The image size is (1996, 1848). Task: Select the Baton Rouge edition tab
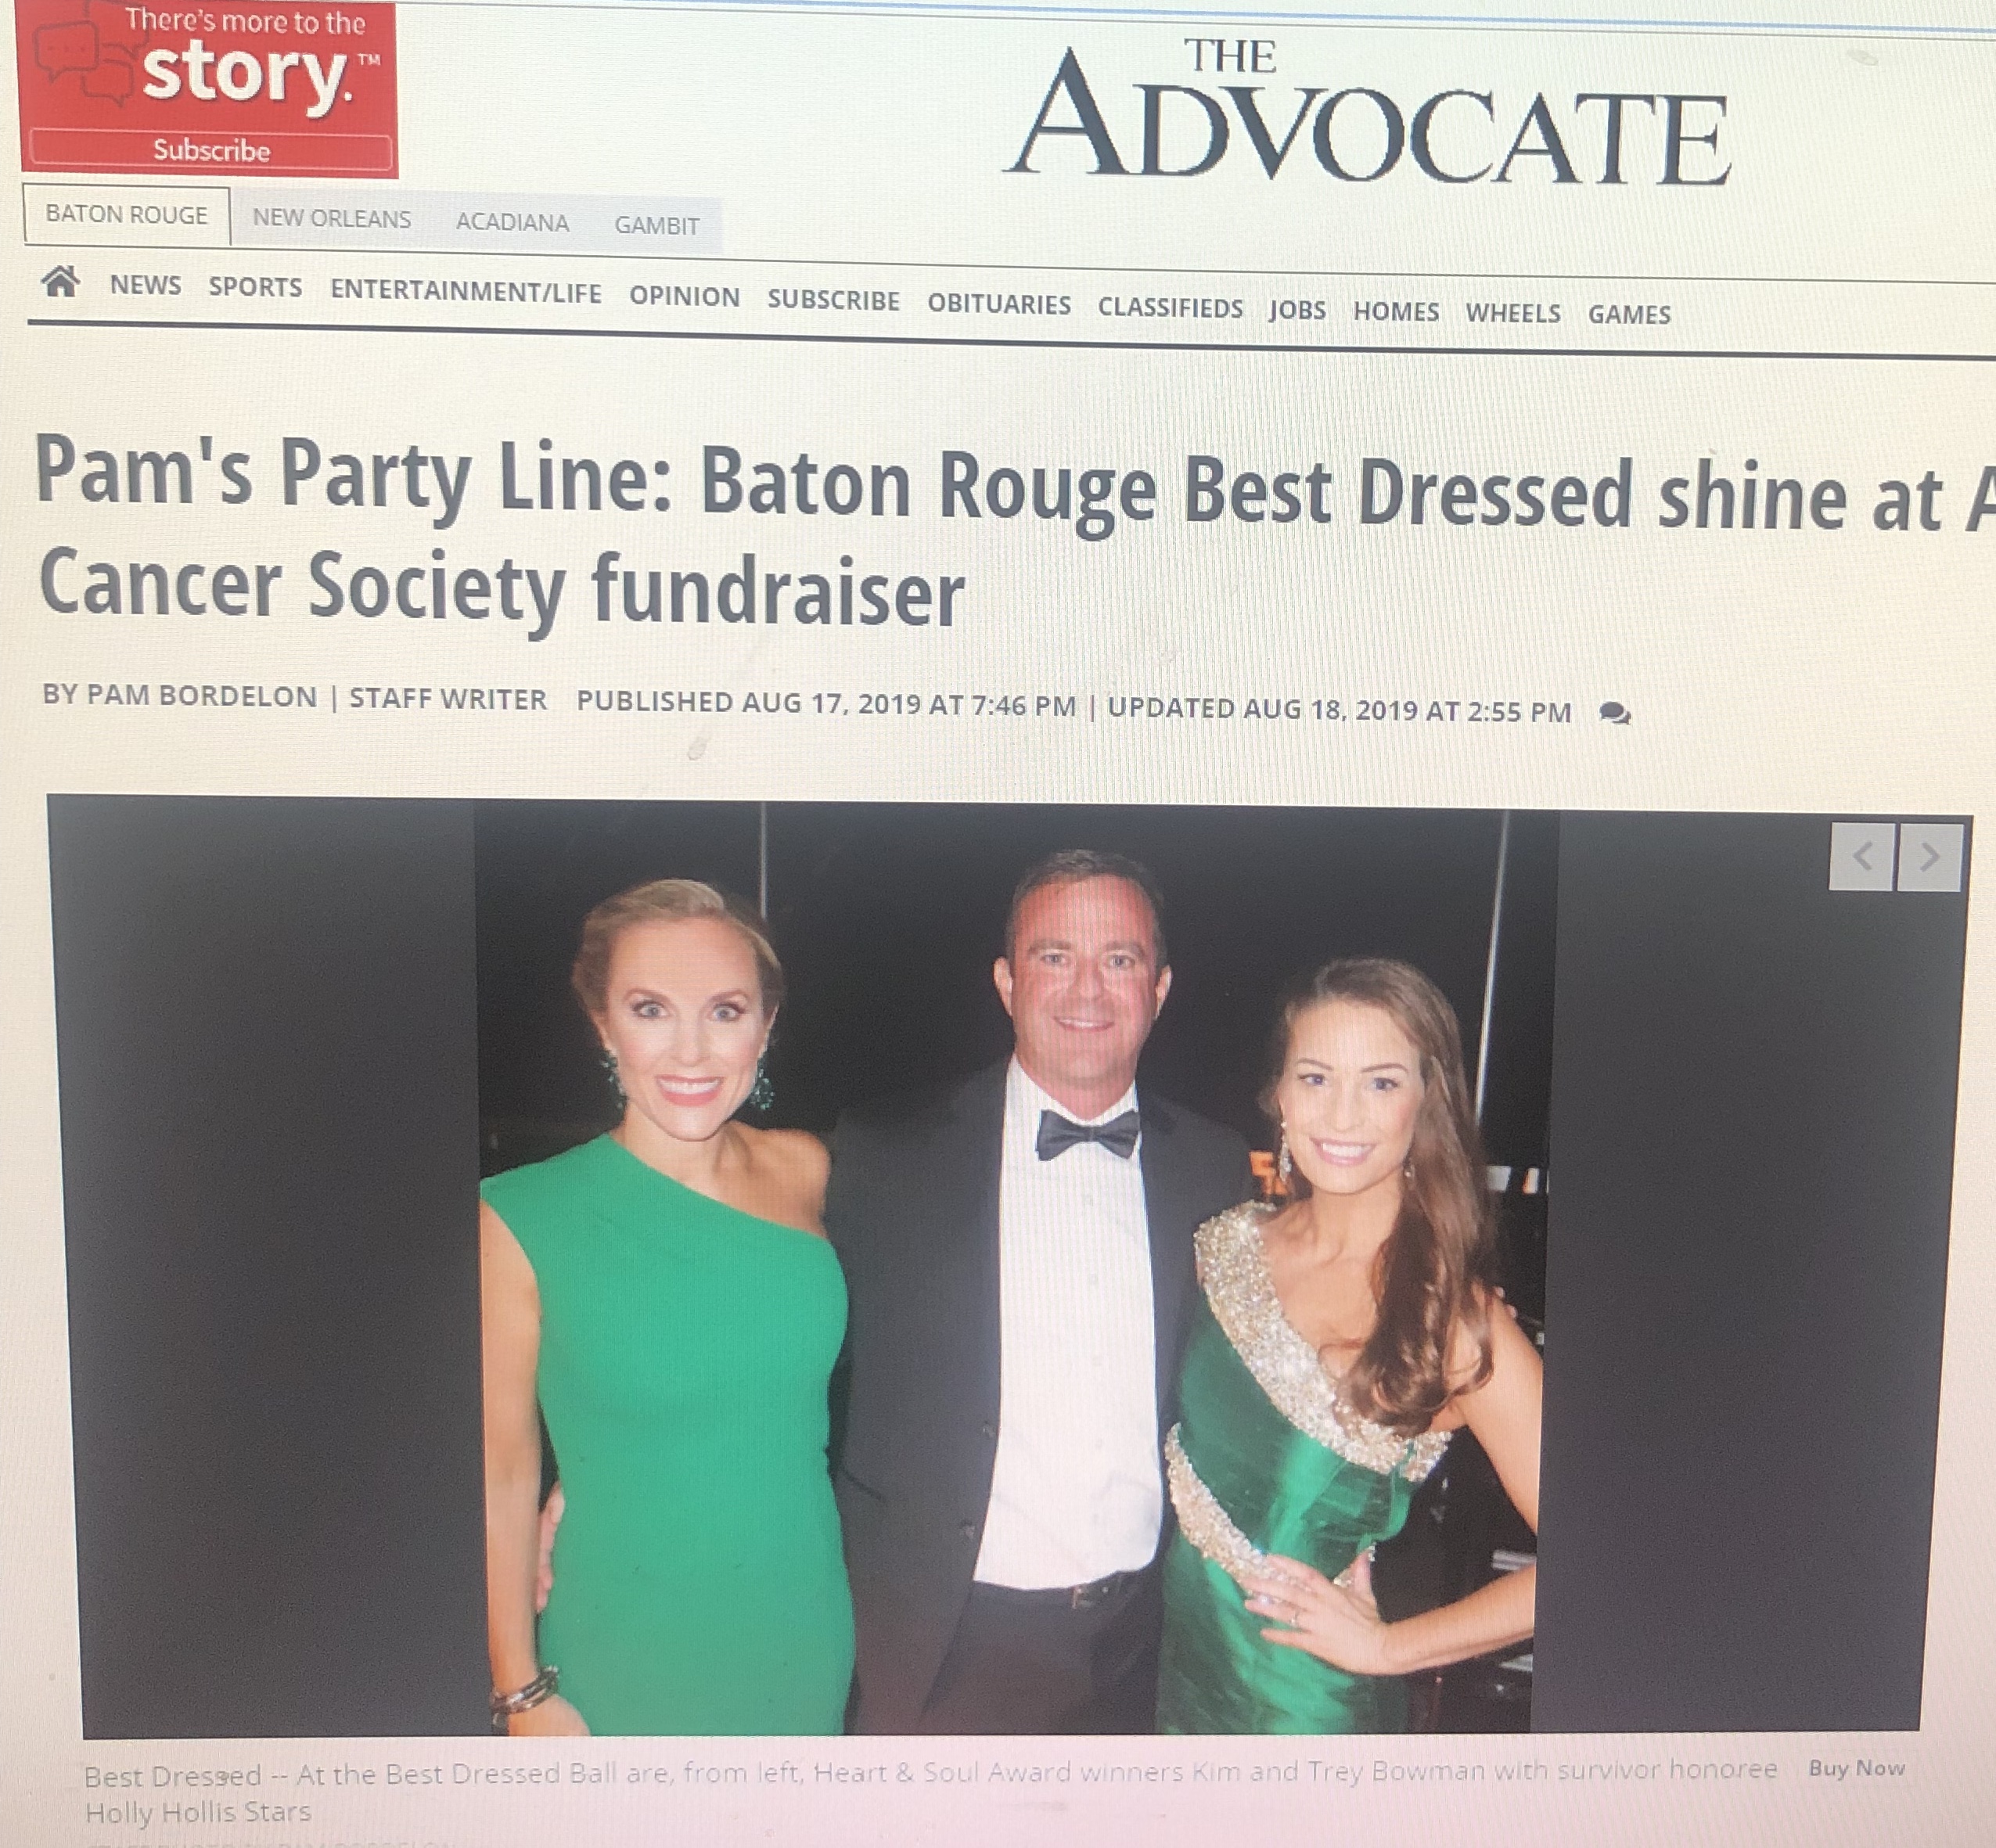(127, 215)
